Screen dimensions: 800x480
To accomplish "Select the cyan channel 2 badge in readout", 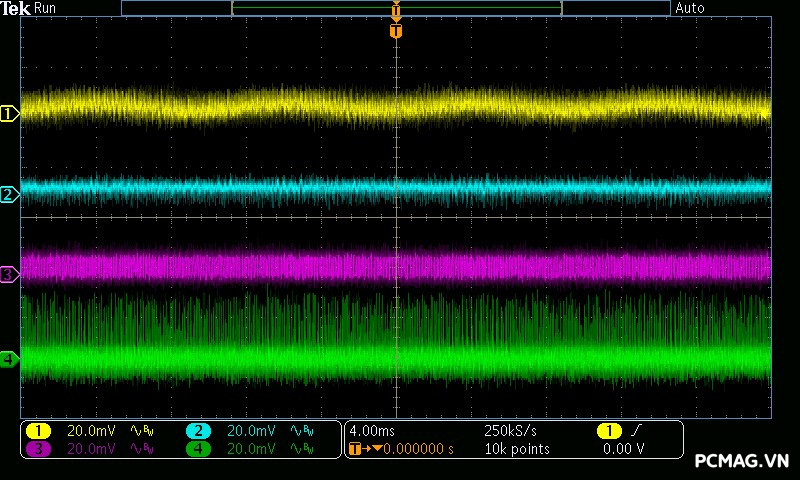I will [198, 431].
